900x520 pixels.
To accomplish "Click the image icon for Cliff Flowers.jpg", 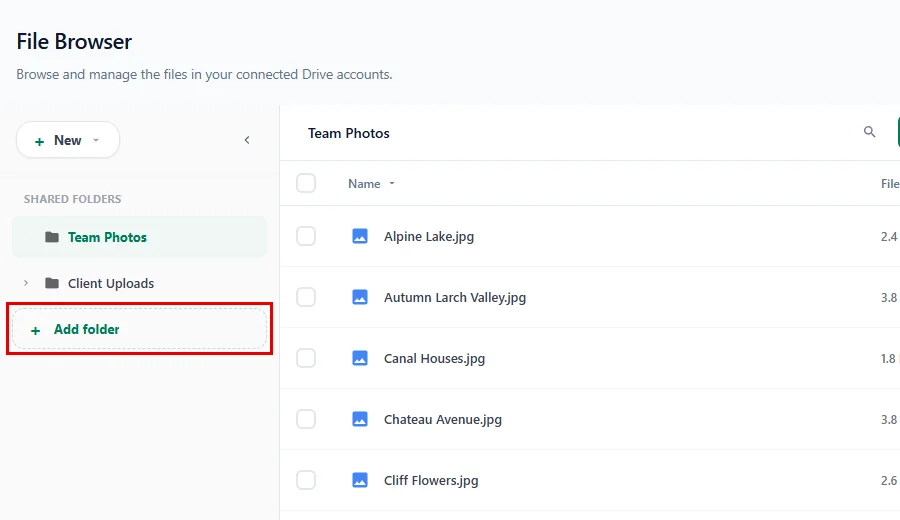I will [360, 480].
